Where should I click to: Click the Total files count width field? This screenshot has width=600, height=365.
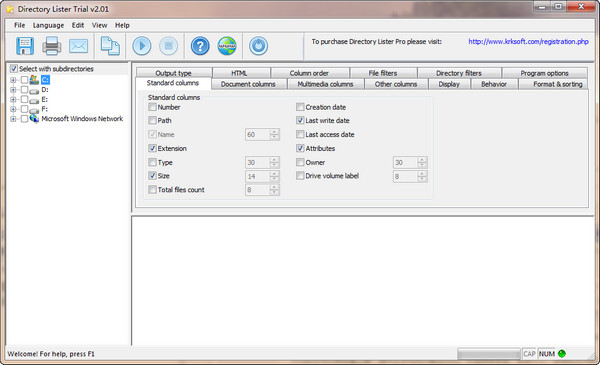(258, 190)
